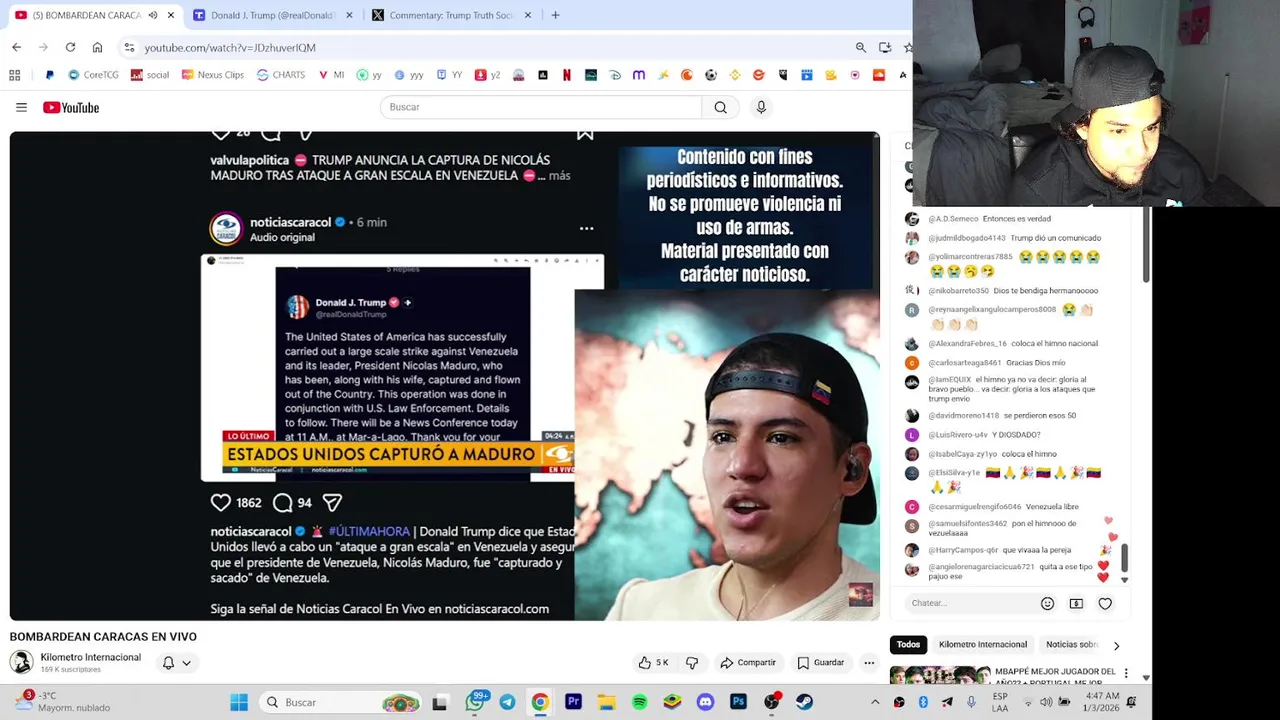Screen dimensions: 1280x720
Task: Open Windows Start menu
Action: 239,702
